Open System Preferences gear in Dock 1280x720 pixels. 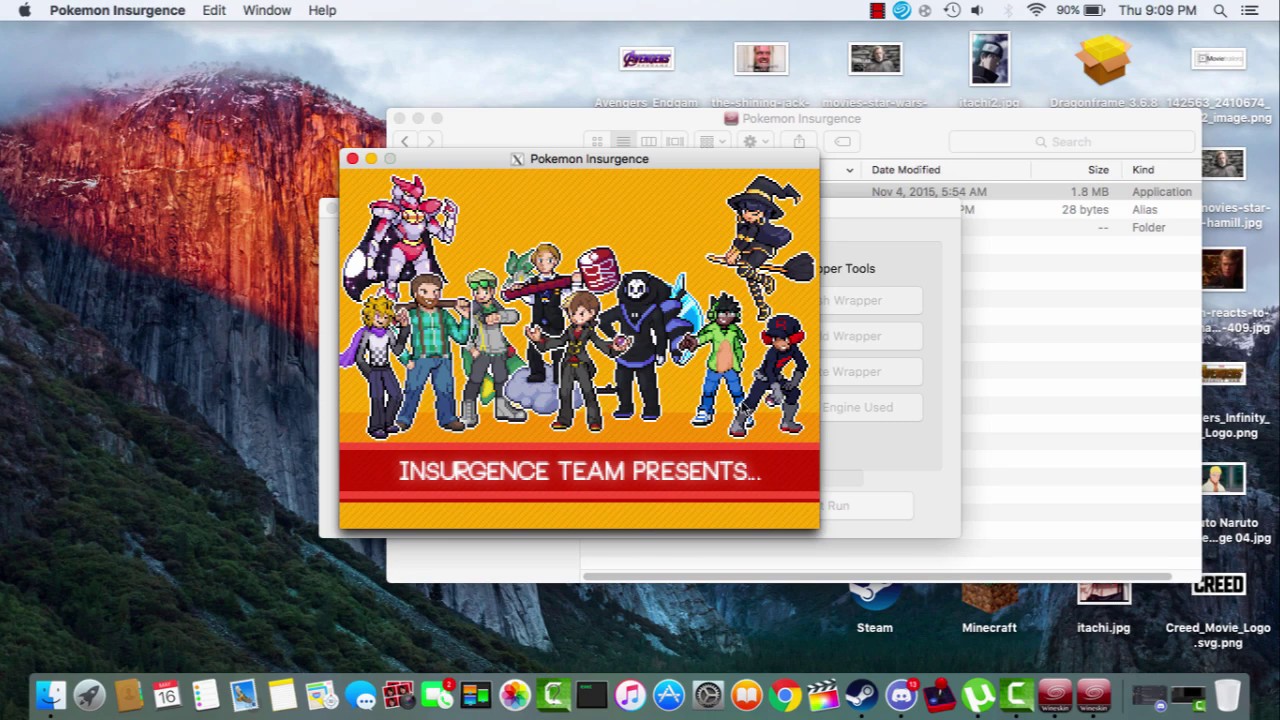[x=708, y=695]
